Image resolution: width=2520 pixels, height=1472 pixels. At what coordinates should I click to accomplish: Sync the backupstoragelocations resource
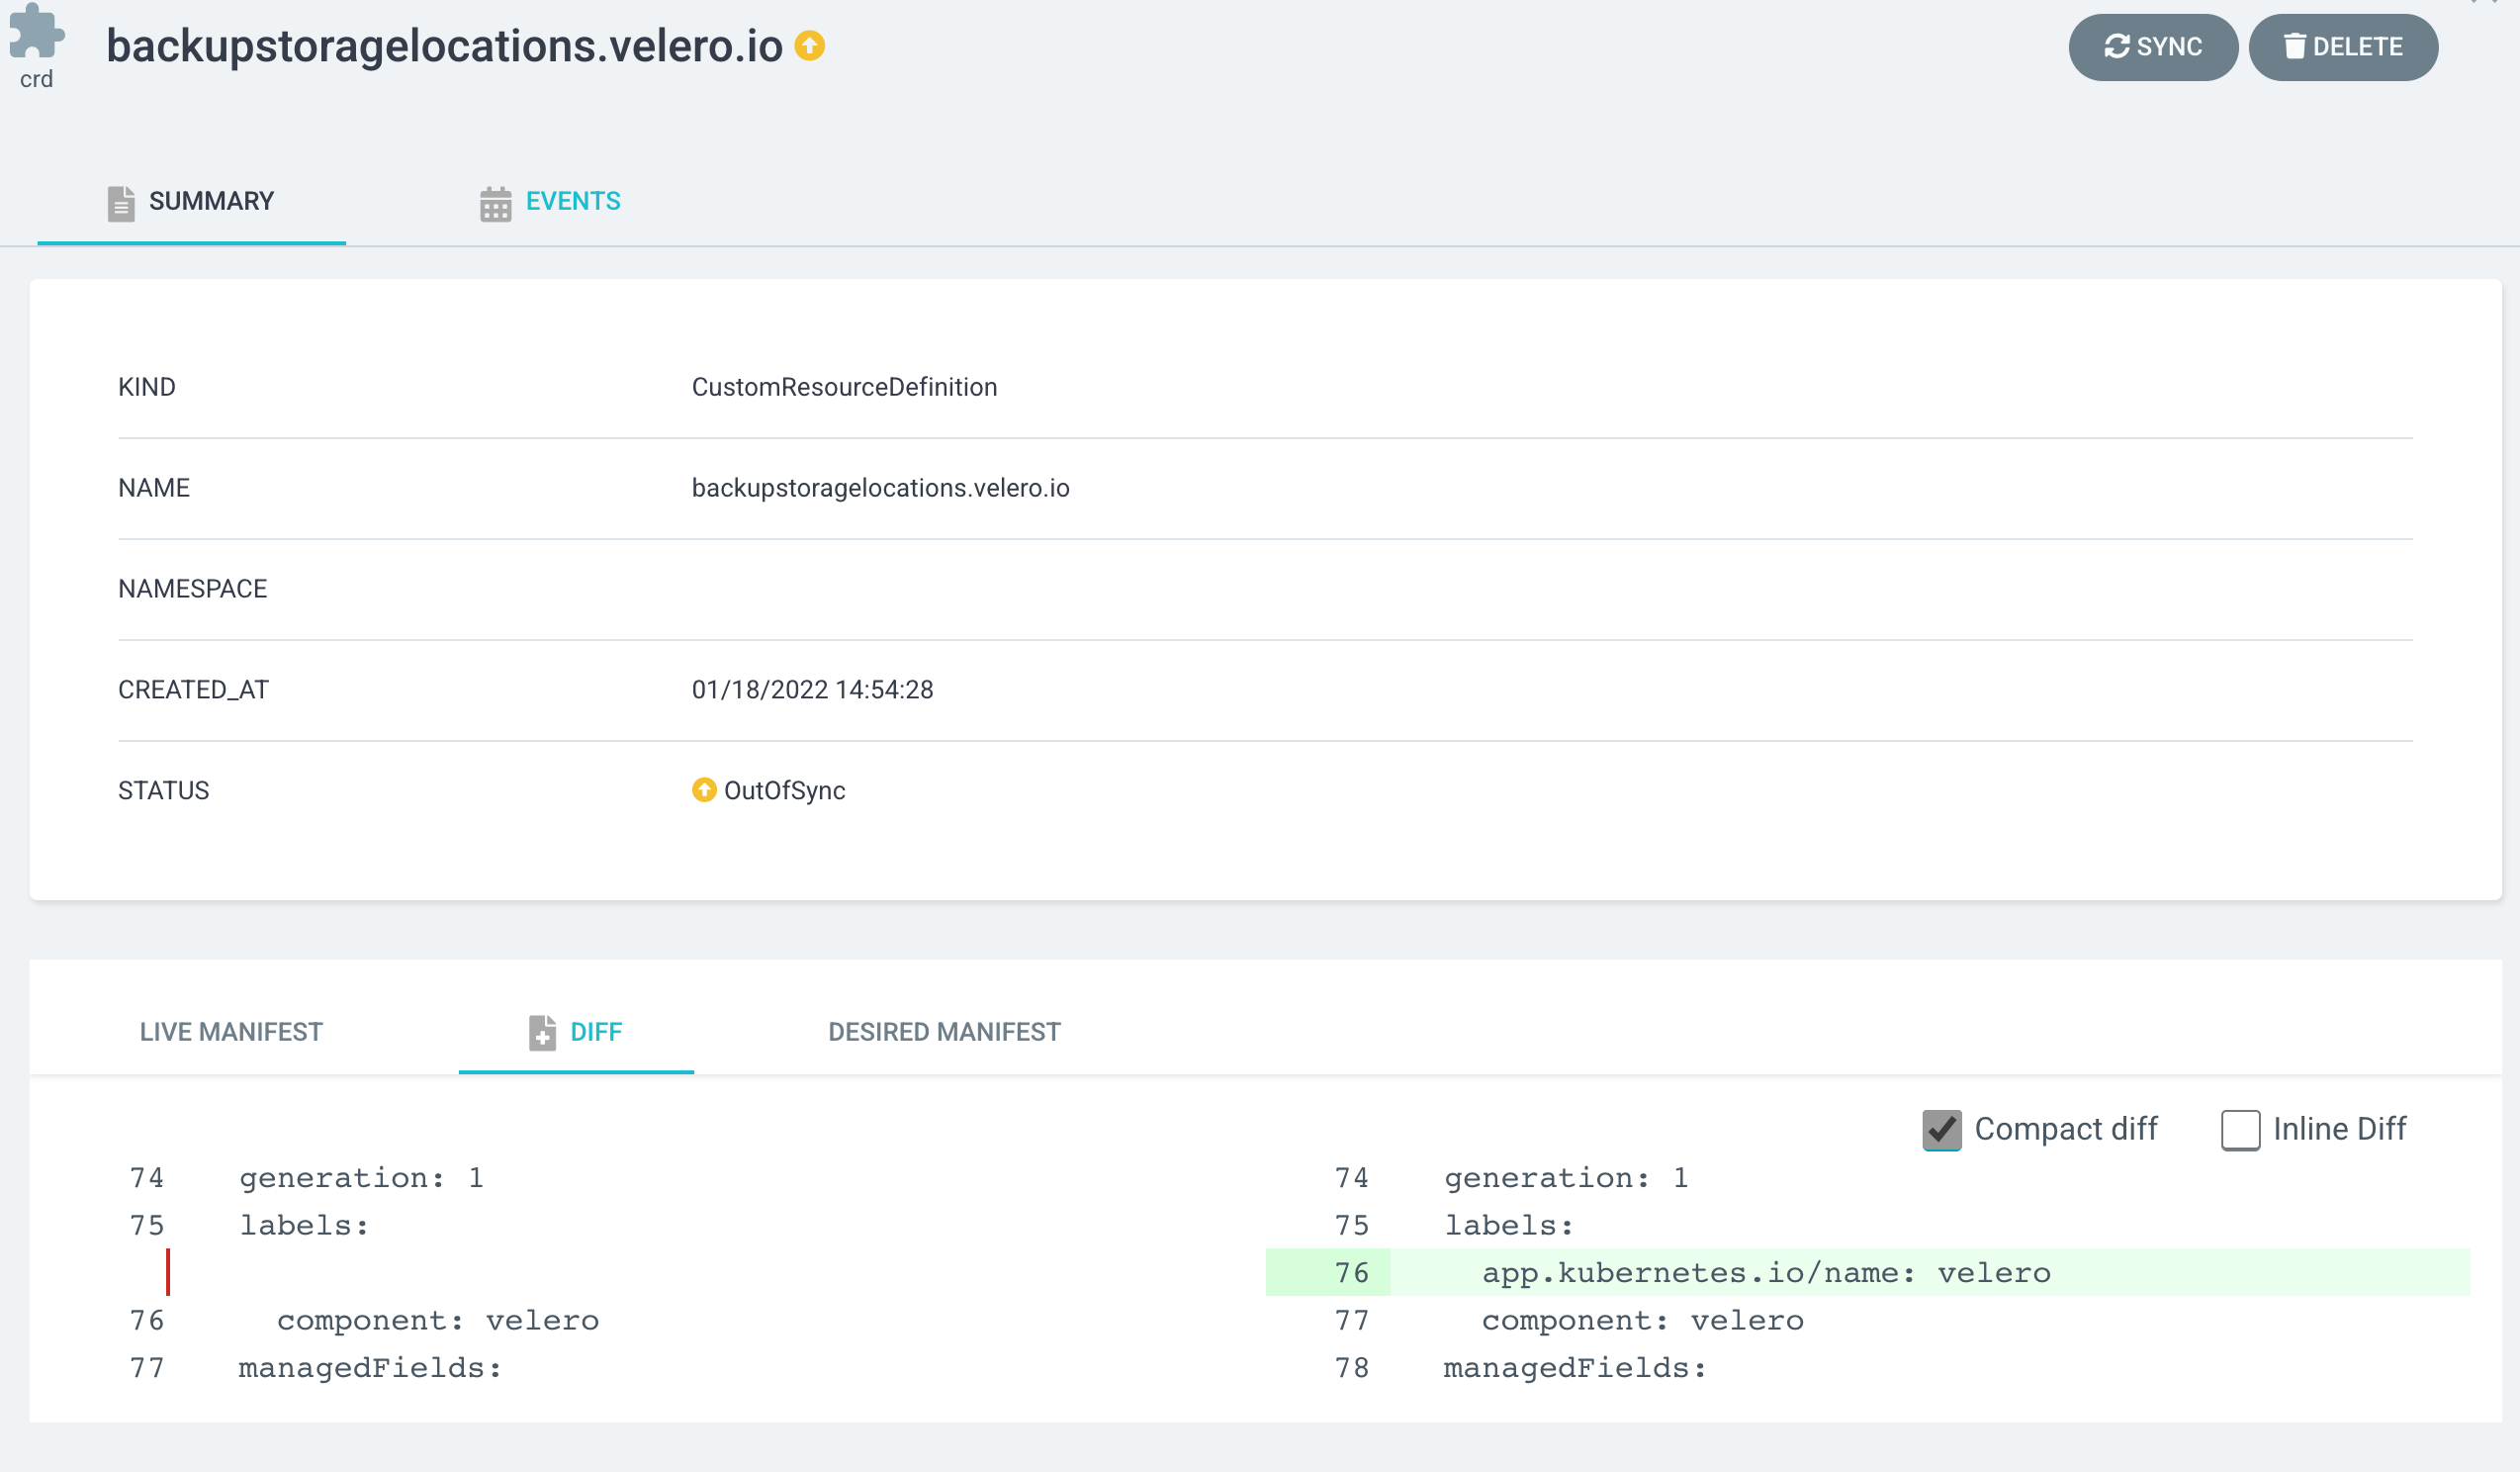click(x=2153, y=47)
